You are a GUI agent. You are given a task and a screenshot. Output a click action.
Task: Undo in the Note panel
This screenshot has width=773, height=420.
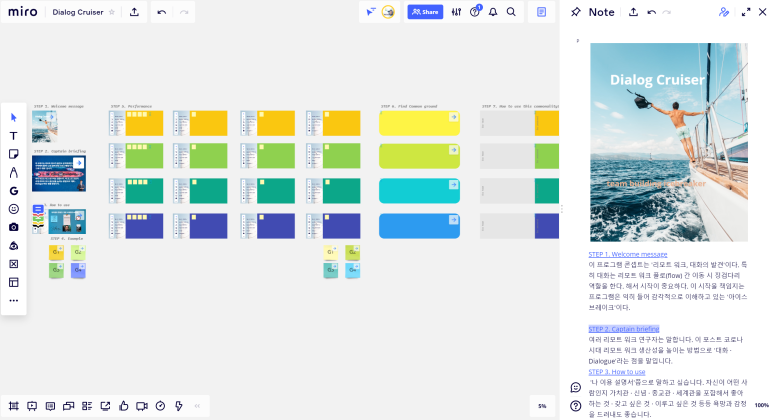tap(652, 12)
